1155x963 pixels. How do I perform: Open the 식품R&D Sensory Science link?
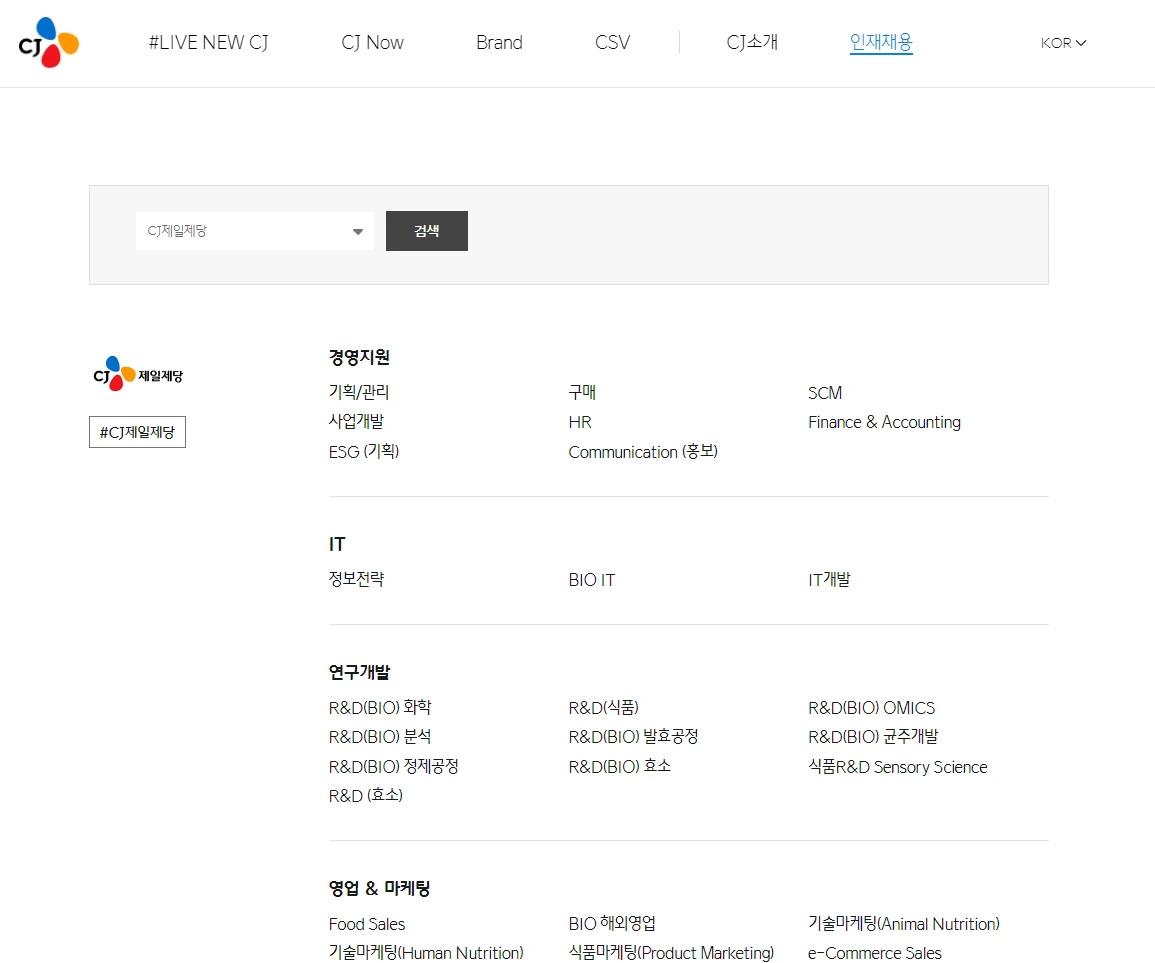898,766
